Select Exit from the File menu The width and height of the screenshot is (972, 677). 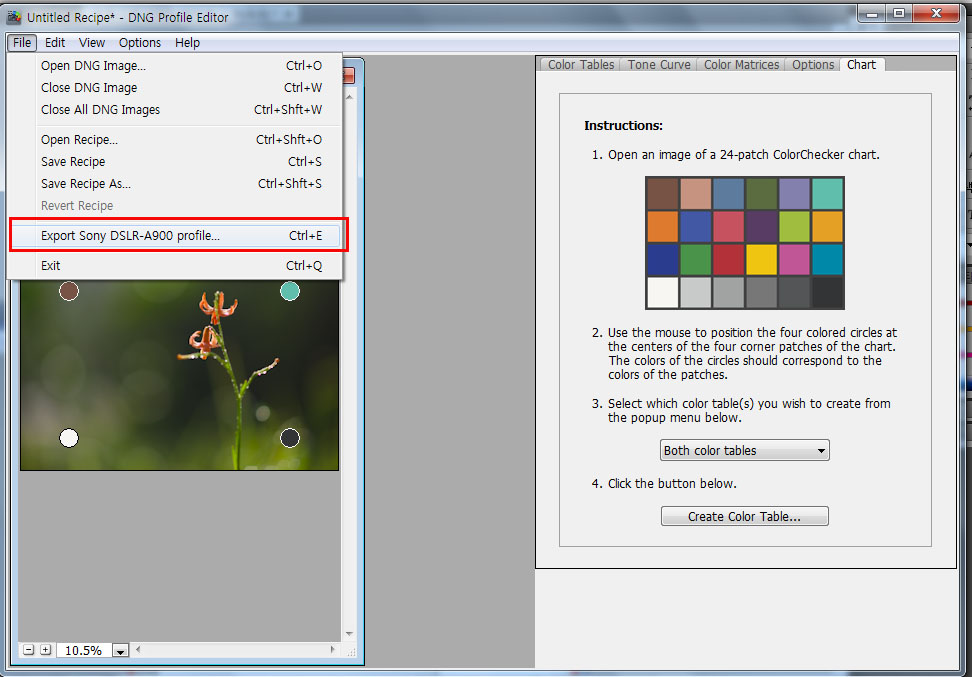[x=51, y=266]
